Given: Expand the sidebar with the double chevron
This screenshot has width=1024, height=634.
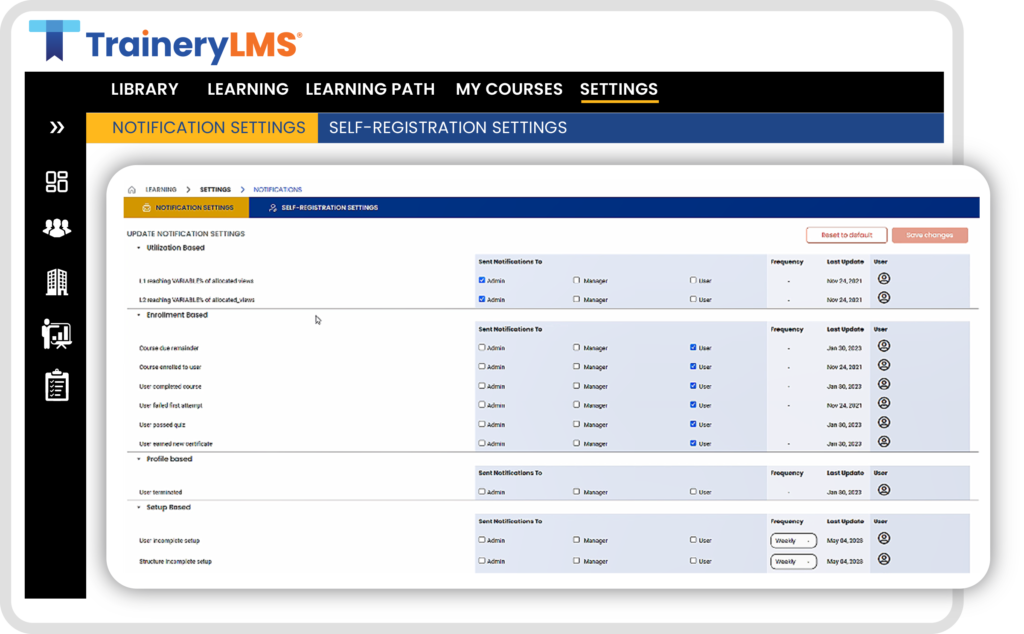Looking at the screenshot, I should pyautogui.click(x=57, y=127).
